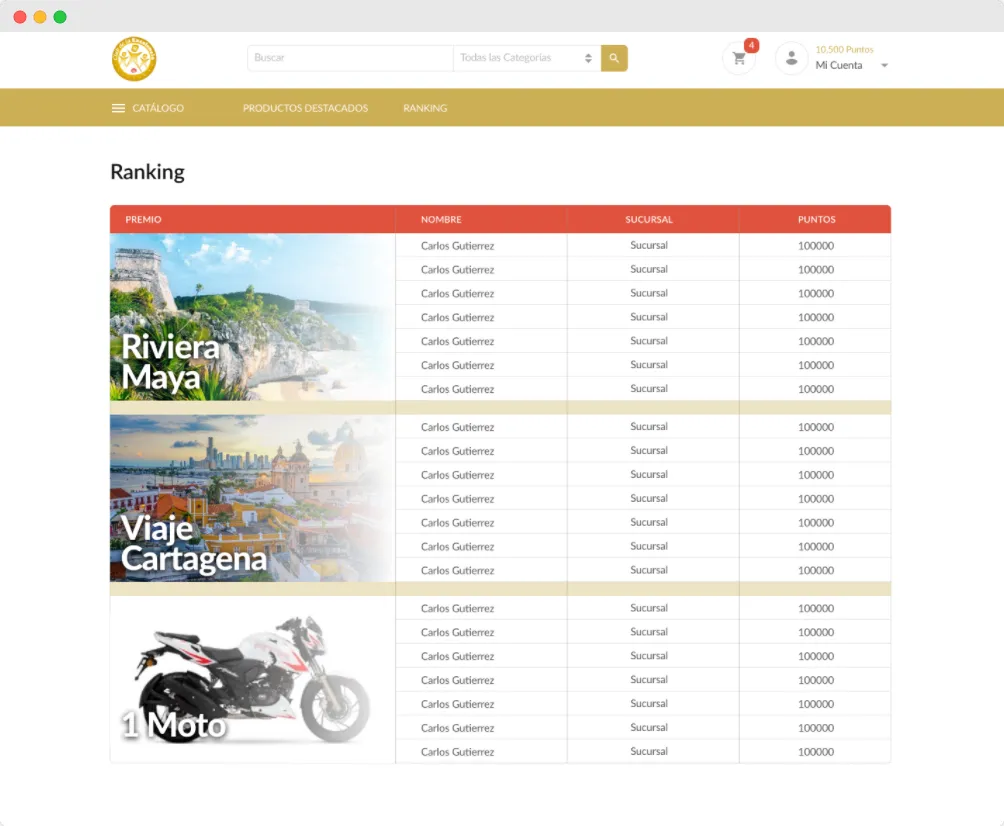This screenshot has height=826, width=1004.
Task: Select Productos Destacados in the navigation
Action: (x=305, y=108)
